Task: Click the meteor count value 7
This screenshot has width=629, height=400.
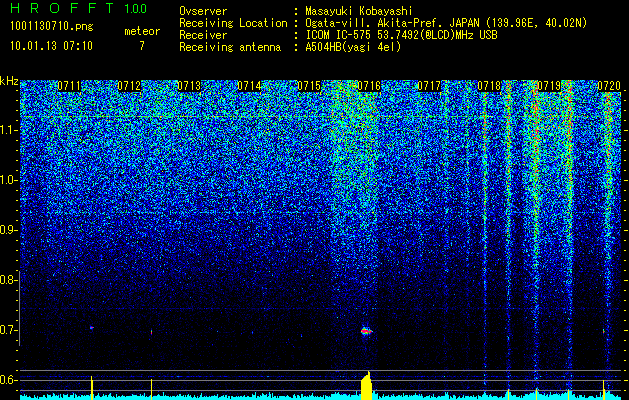Action: point(142,46)
